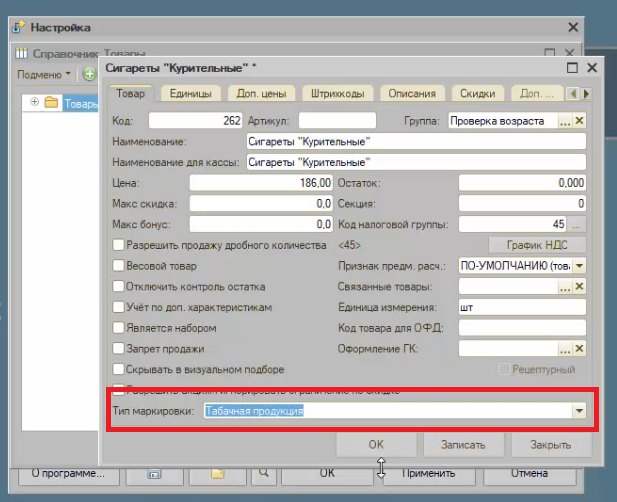Maximize the Сигареты "Курительные" window
Screen dimensions: 617x502
[572, 68]
